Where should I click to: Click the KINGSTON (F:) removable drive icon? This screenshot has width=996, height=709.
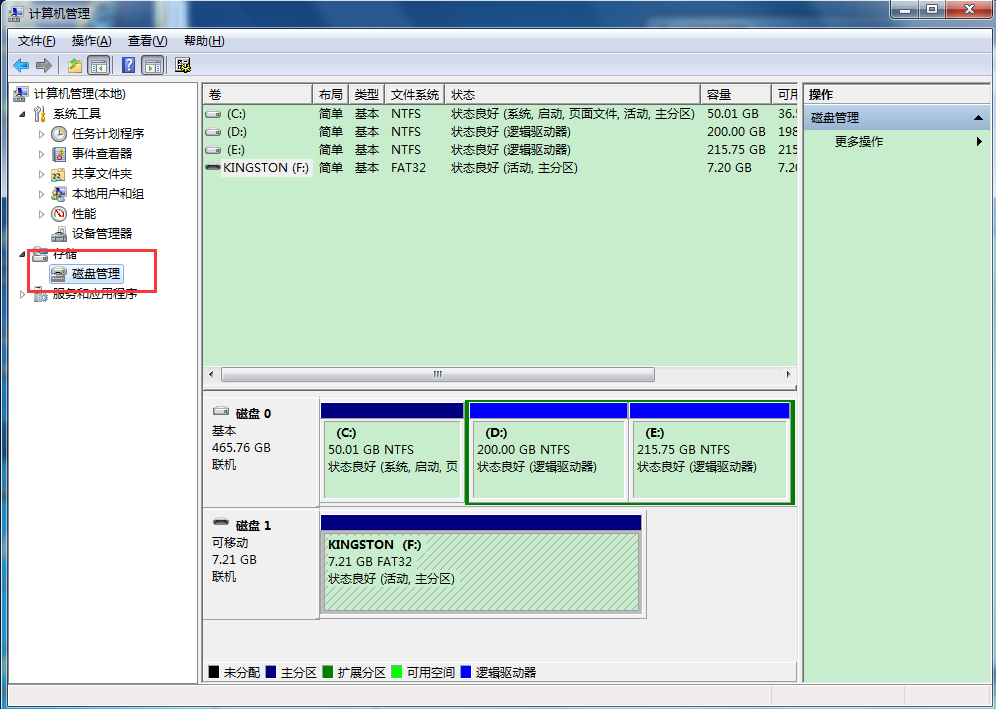point(213,167)
